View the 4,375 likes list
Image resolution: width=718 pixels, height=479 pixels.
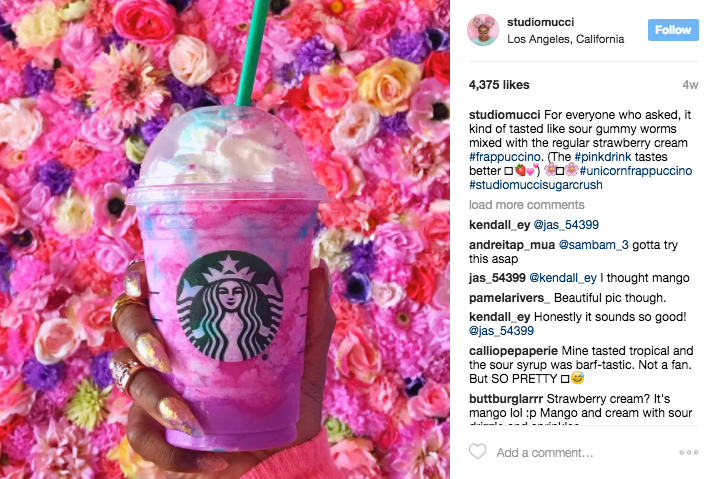tap(499, 85)
